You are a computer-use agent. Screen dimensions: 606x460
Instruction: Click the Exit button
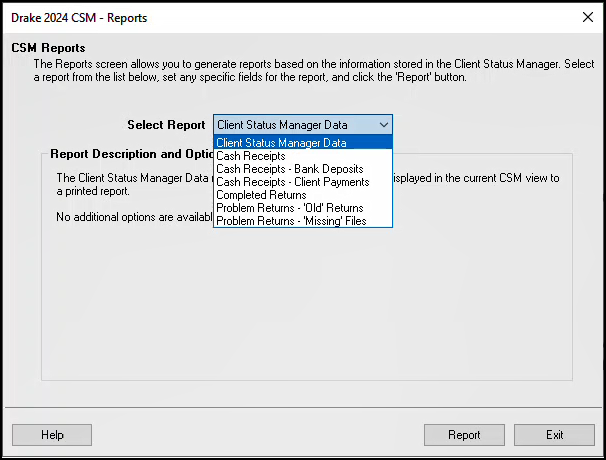tap(554, 435)
